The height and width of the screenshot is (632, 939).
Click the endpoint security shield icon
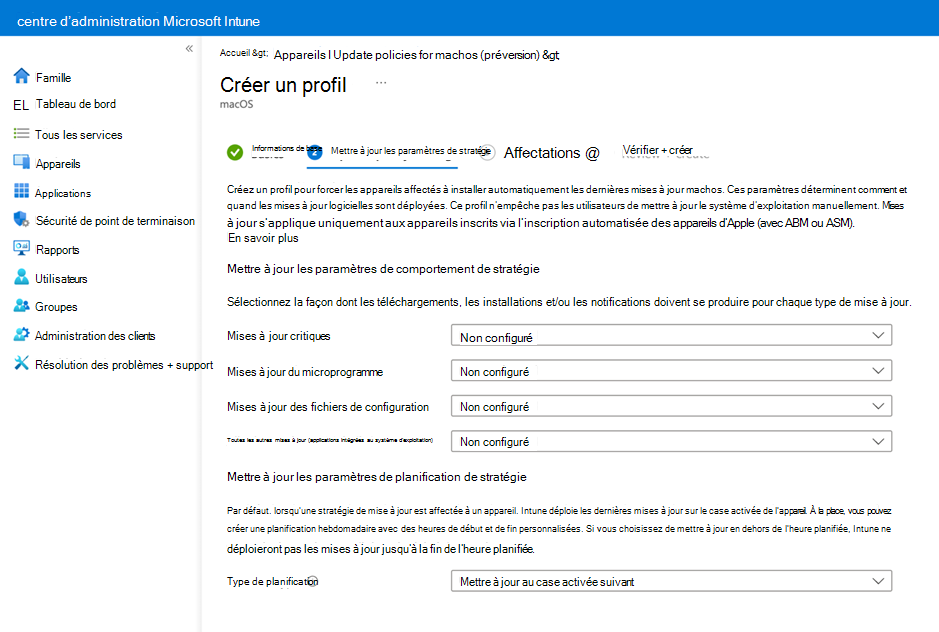22,219
